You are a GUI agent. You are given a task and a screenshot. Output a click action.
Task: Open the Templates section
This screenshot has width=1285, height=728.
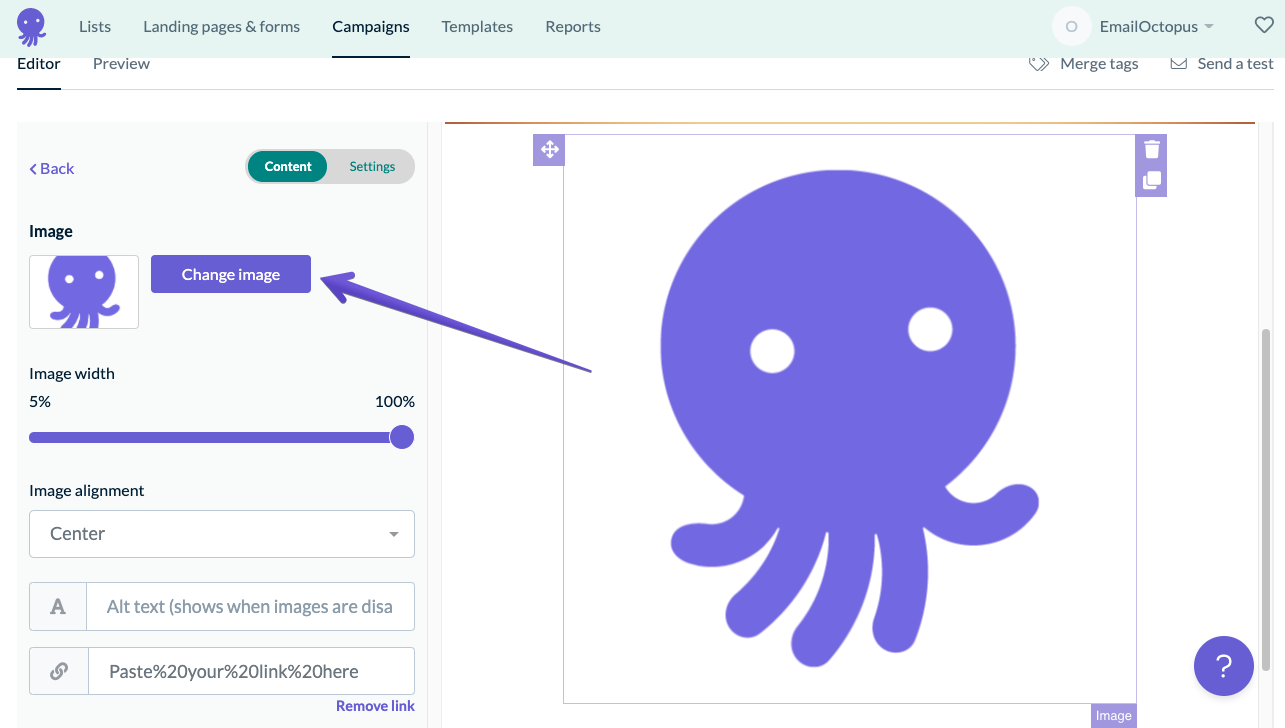tap(477, 27)
